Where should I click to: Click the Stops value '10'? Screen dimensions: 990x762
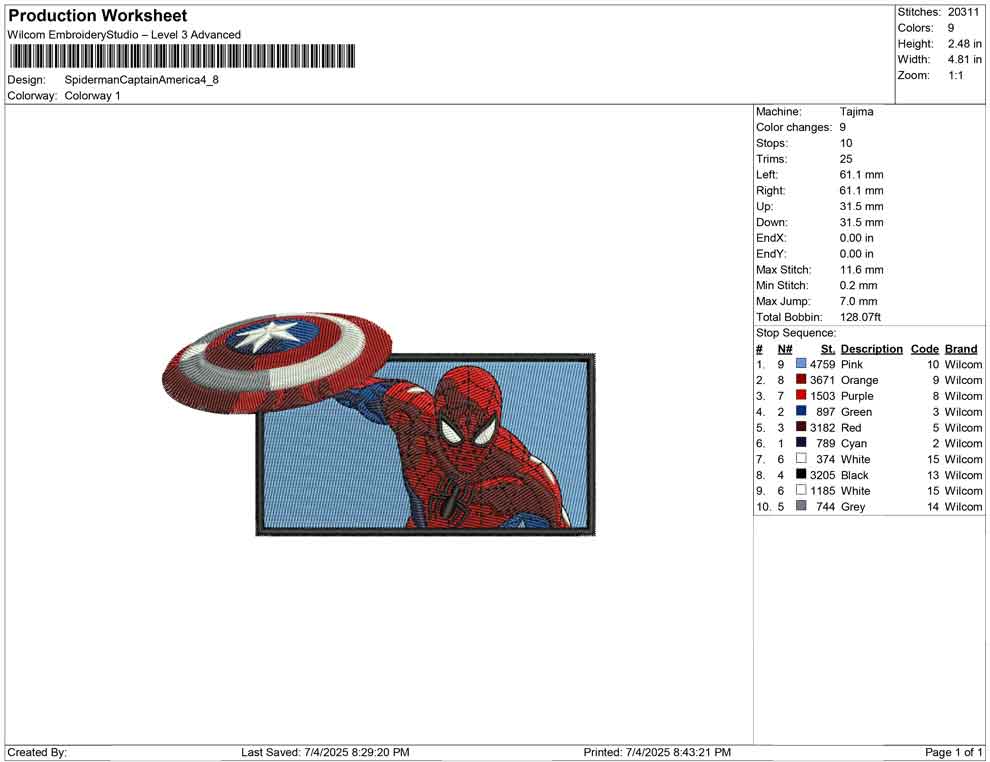(846, 143)
